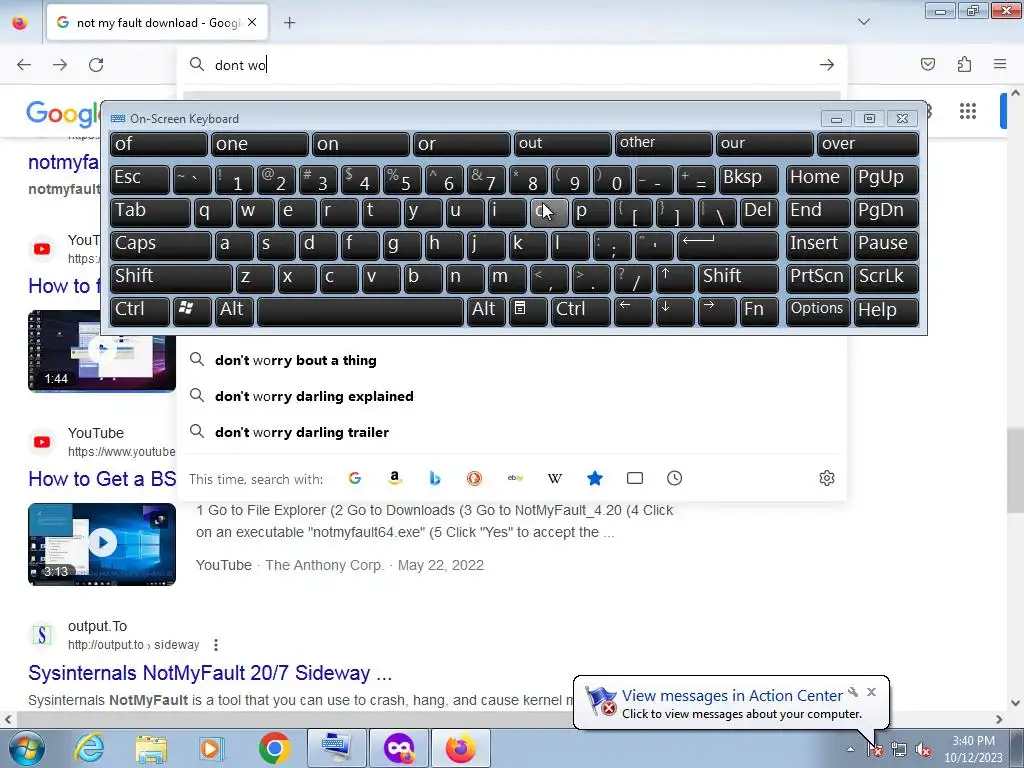Viewport: 1024px width, 768px height.
Task: Search open tabs icon
Action: (635, 479)
